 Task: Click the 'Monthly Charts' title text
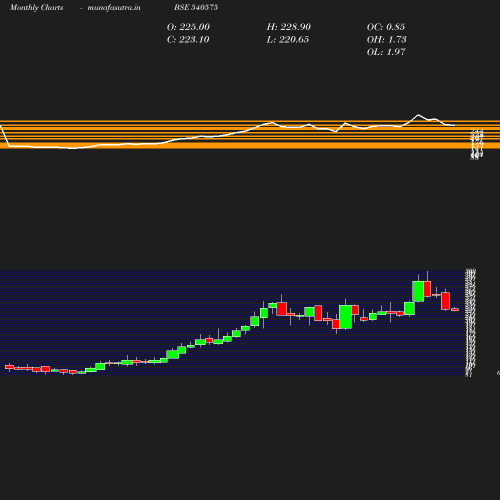(x=36, y=7)
